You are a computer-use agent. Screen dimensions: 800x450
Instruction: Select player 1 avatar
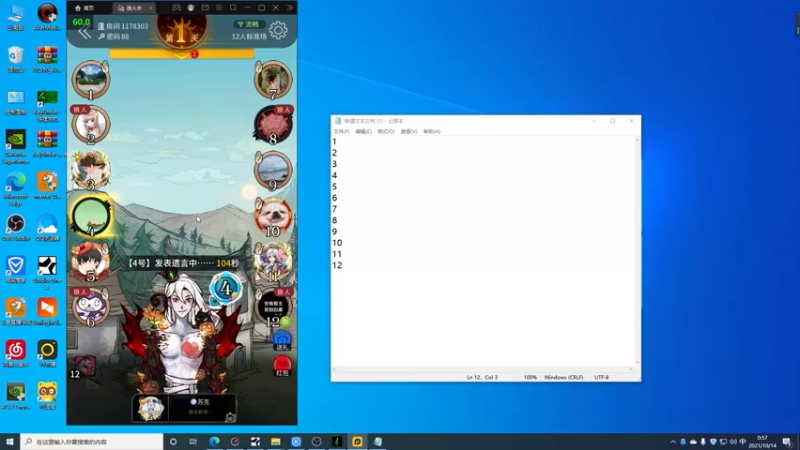(91, 79)
